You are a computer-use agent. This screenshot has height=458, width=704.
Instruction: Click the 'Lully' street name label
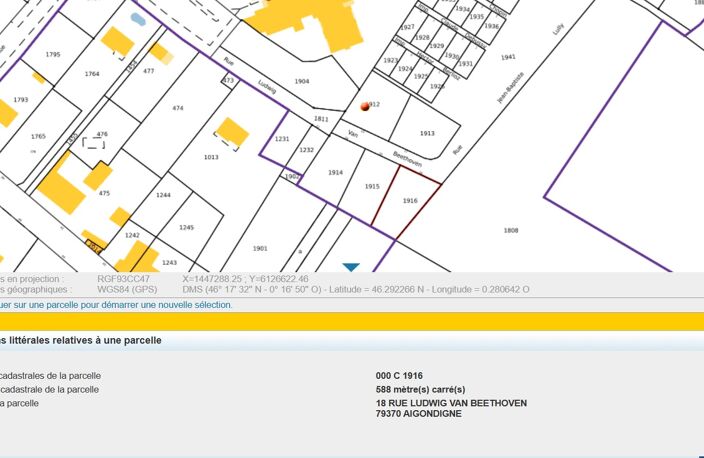(558, 29)
